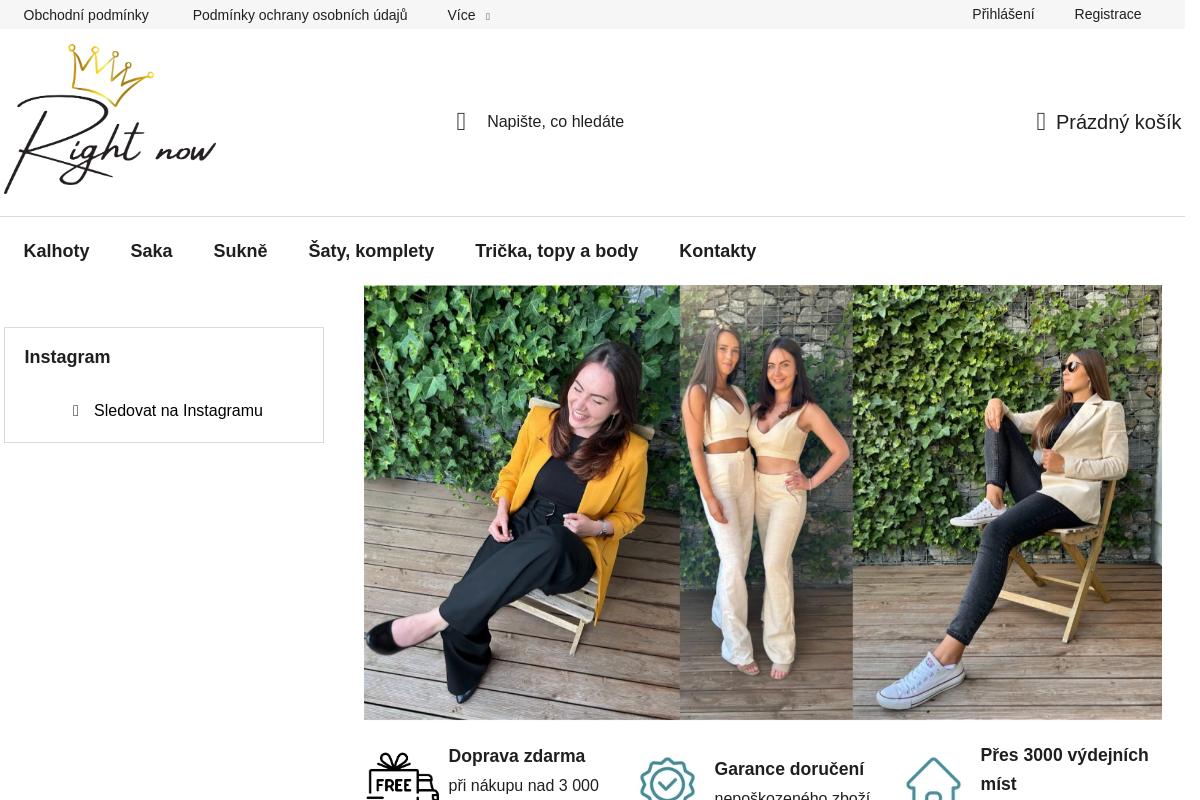Select Šaty, komplety in navigation
This screenshot has width=1200, height=800.
(371, 251)
